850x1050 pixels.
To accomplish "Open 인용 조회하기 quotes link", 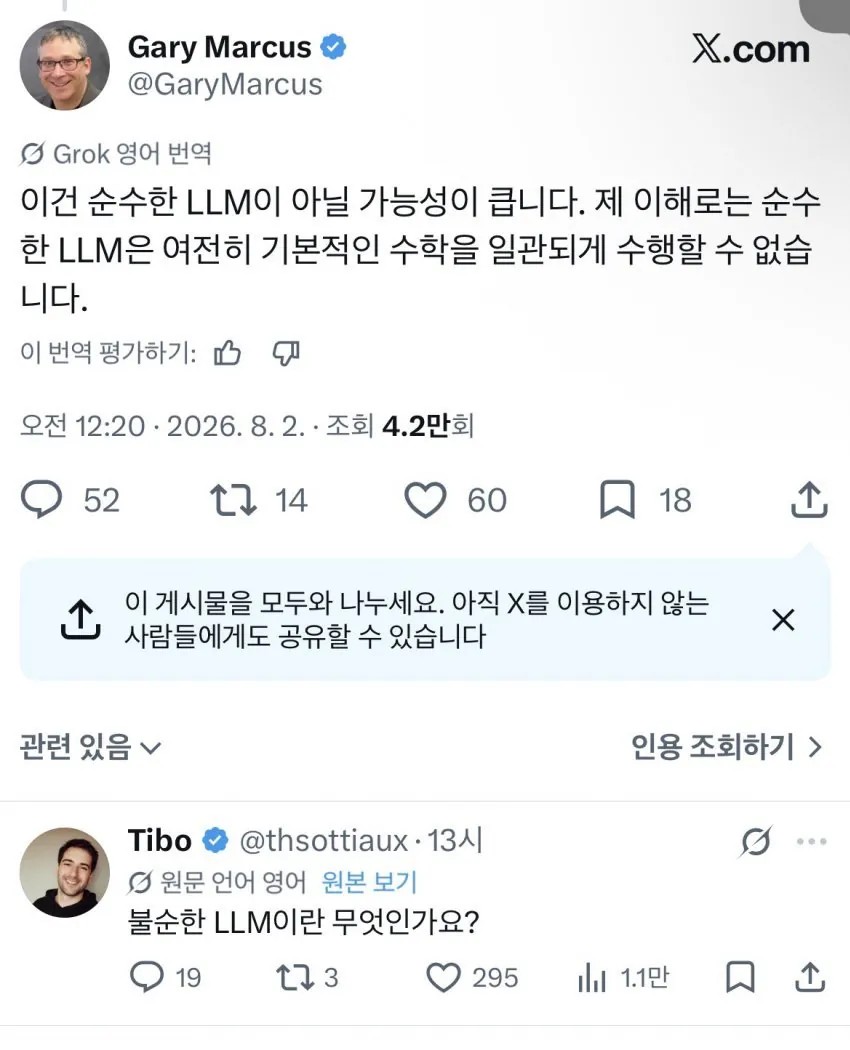I will tap(726, 747).
